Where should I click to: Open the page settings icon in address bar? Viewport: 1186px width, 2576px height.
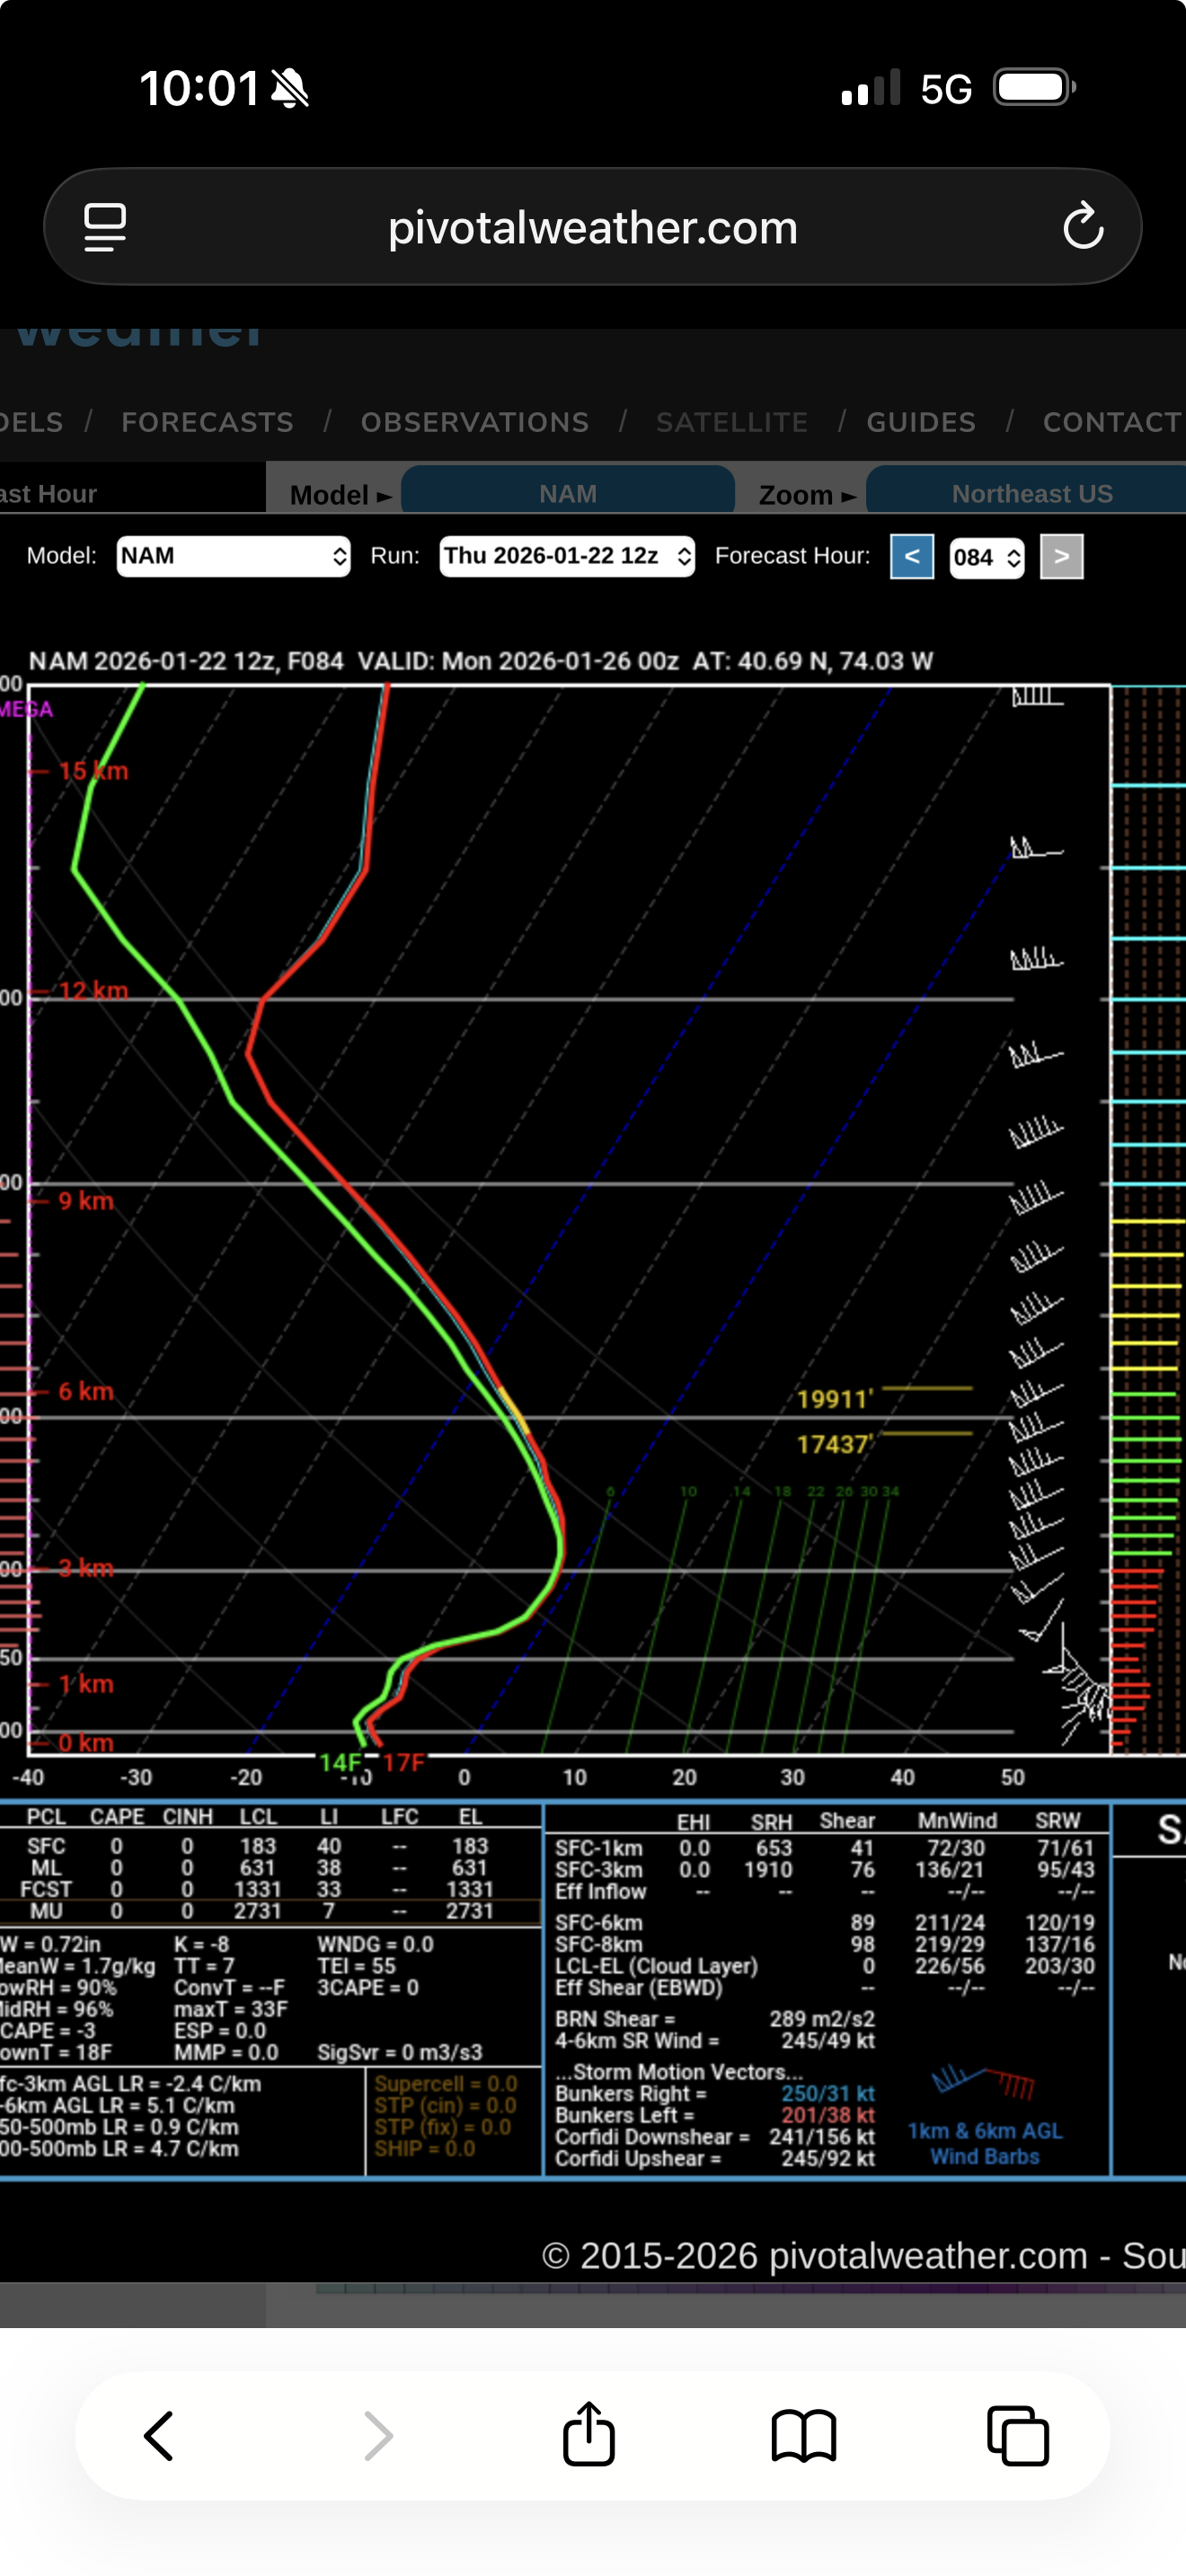[x=105, y=227]
